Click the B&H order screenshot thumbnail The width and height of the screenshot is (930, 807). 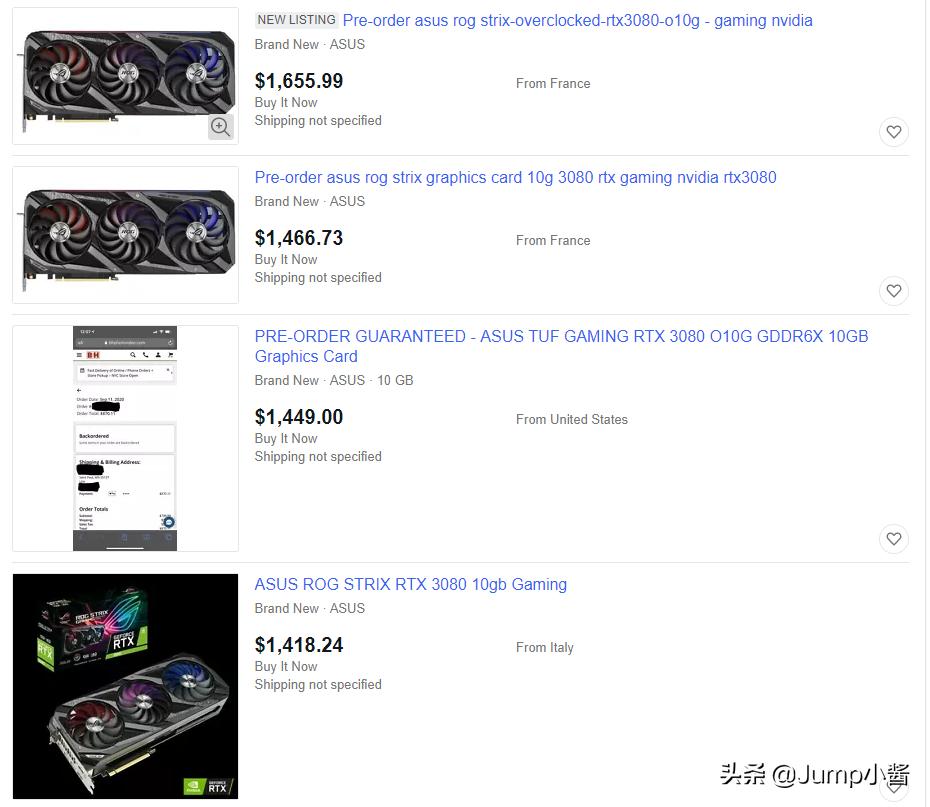pyautogui.click(x=125, y=437)
